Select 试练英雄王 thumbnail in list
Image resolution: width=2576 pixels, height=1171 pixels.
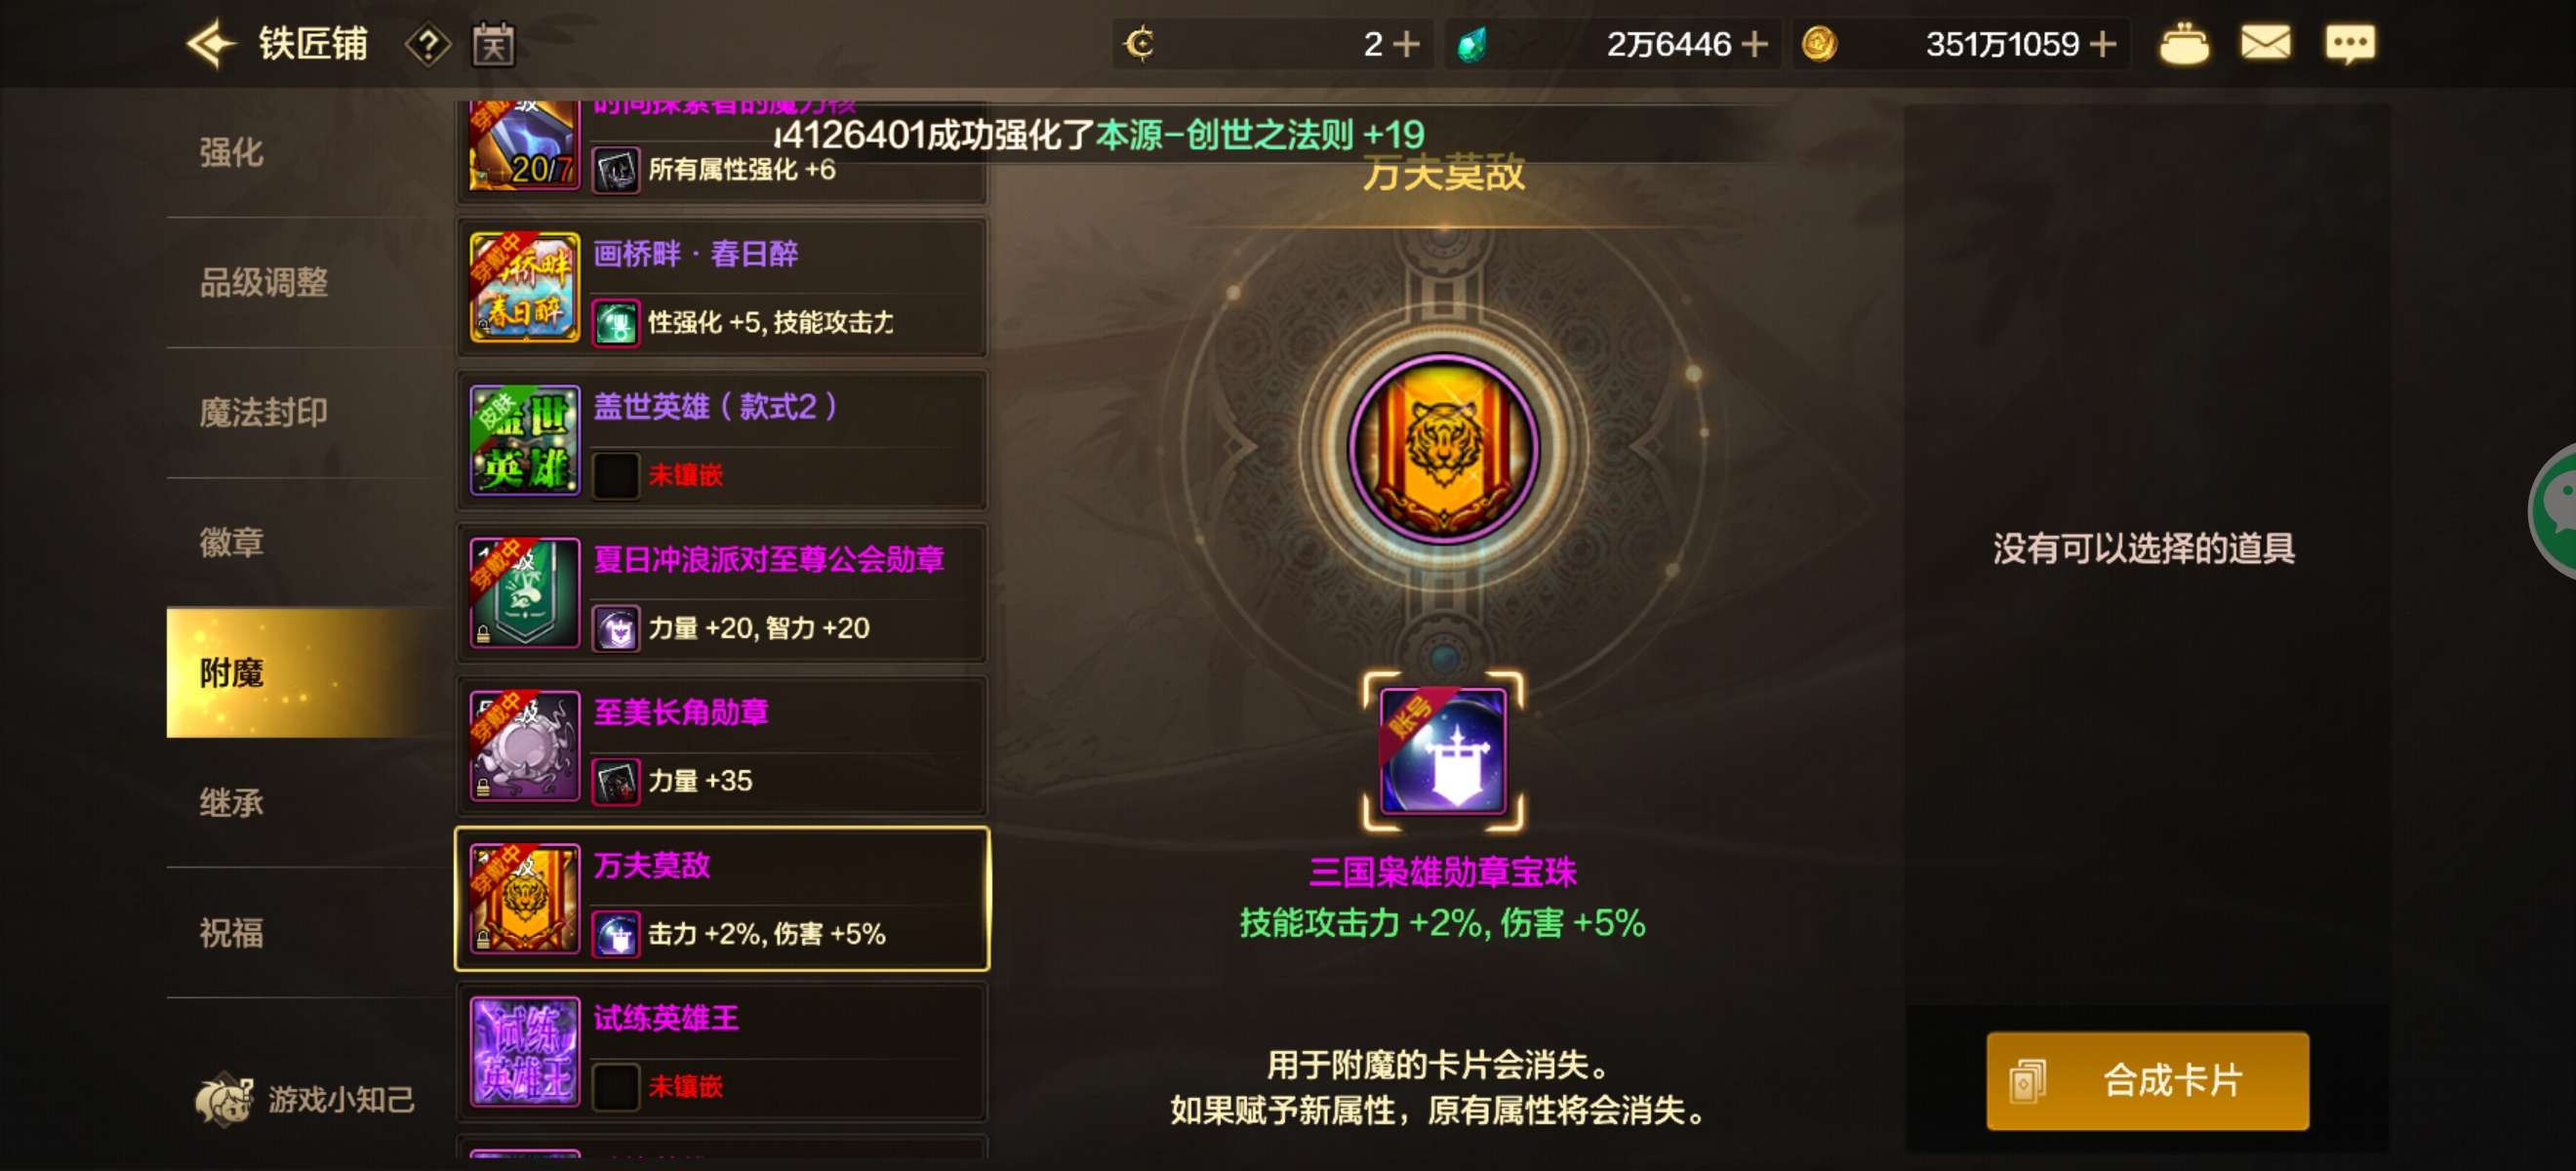coord(525,1051)
